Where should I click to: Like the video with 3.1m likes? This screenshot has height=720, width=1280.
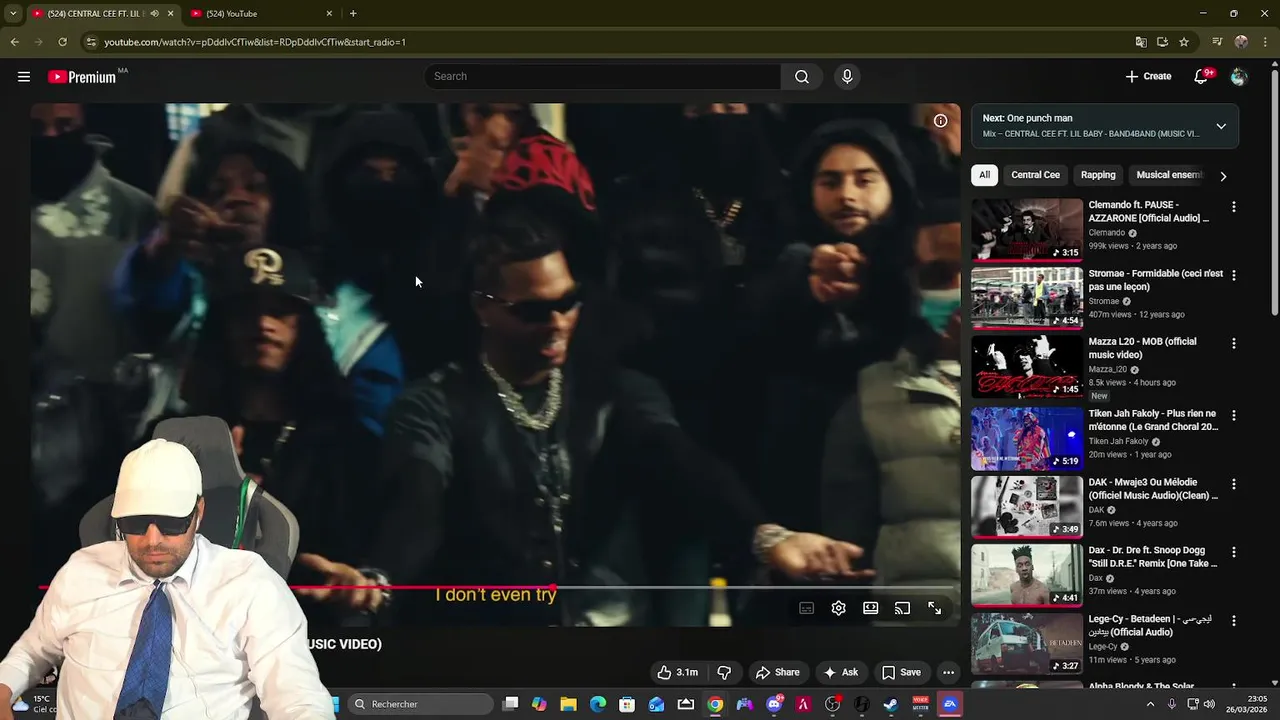(677, 672)
